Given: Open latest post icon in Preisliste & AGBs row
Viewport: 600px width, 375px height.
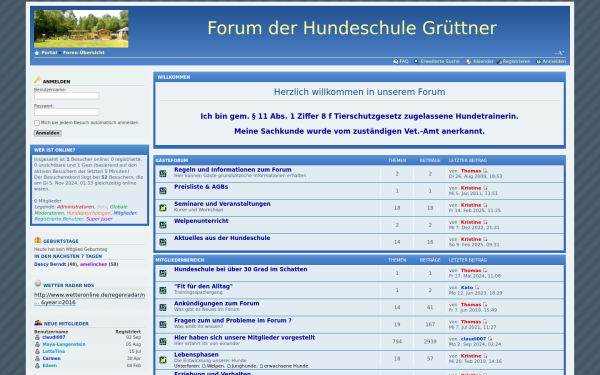Looking at the screenshot, I should point(485,188).
